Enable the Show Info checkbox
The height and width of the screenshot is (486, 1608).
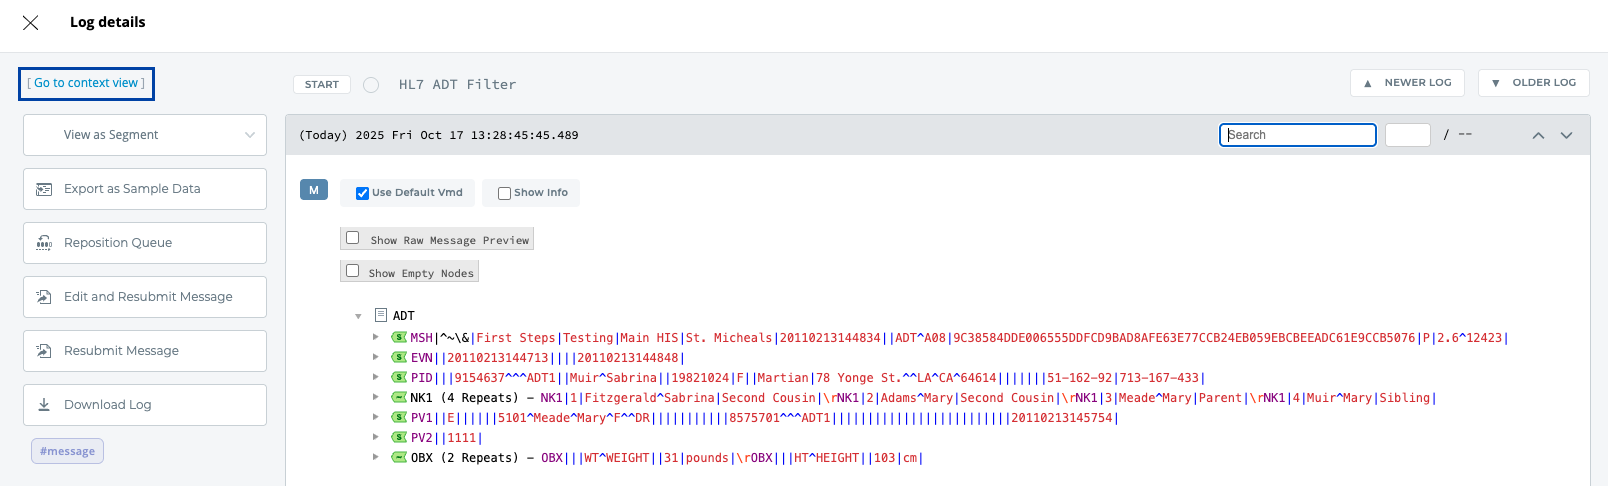coord(504,193)
